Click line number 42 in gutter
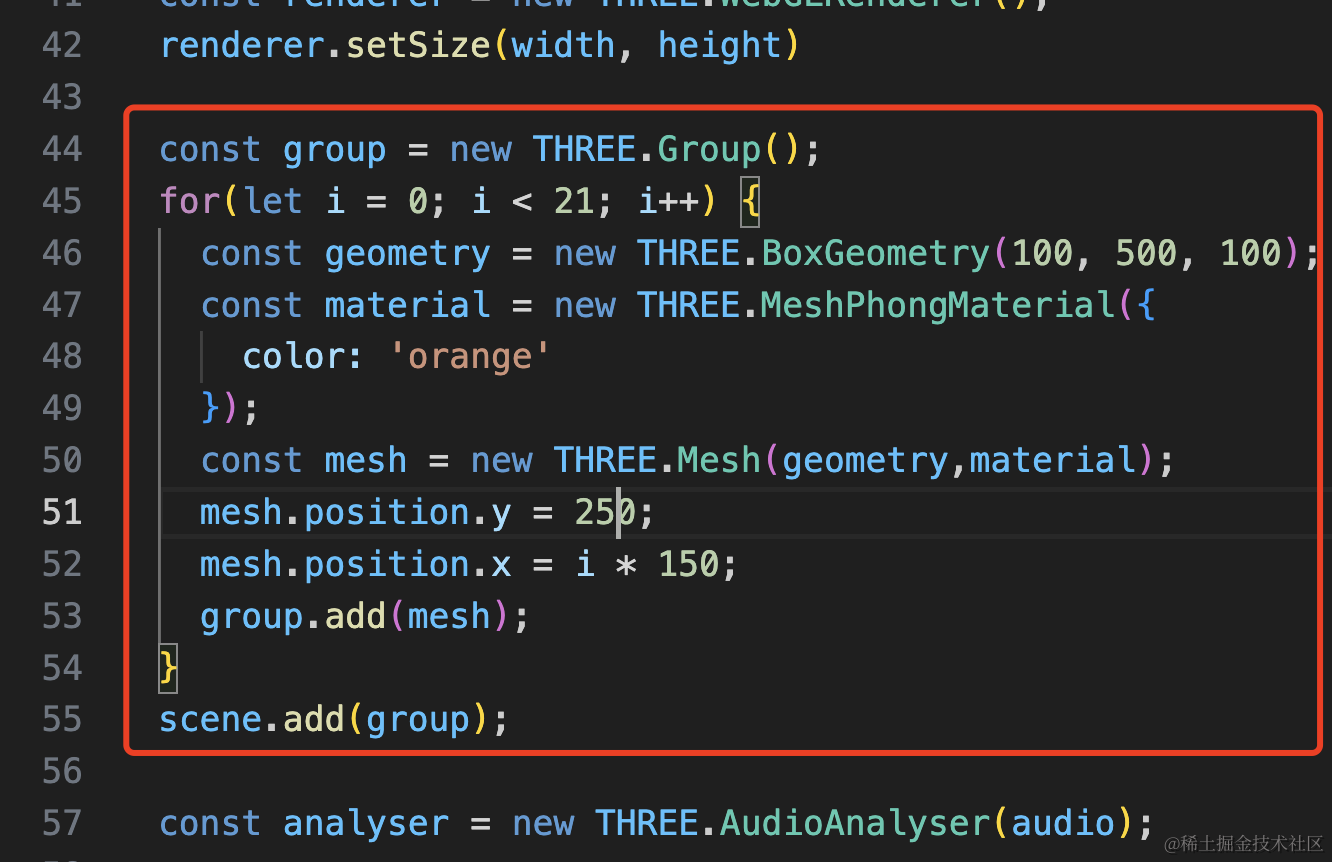The image size is (1332, 862). [62, 46]
